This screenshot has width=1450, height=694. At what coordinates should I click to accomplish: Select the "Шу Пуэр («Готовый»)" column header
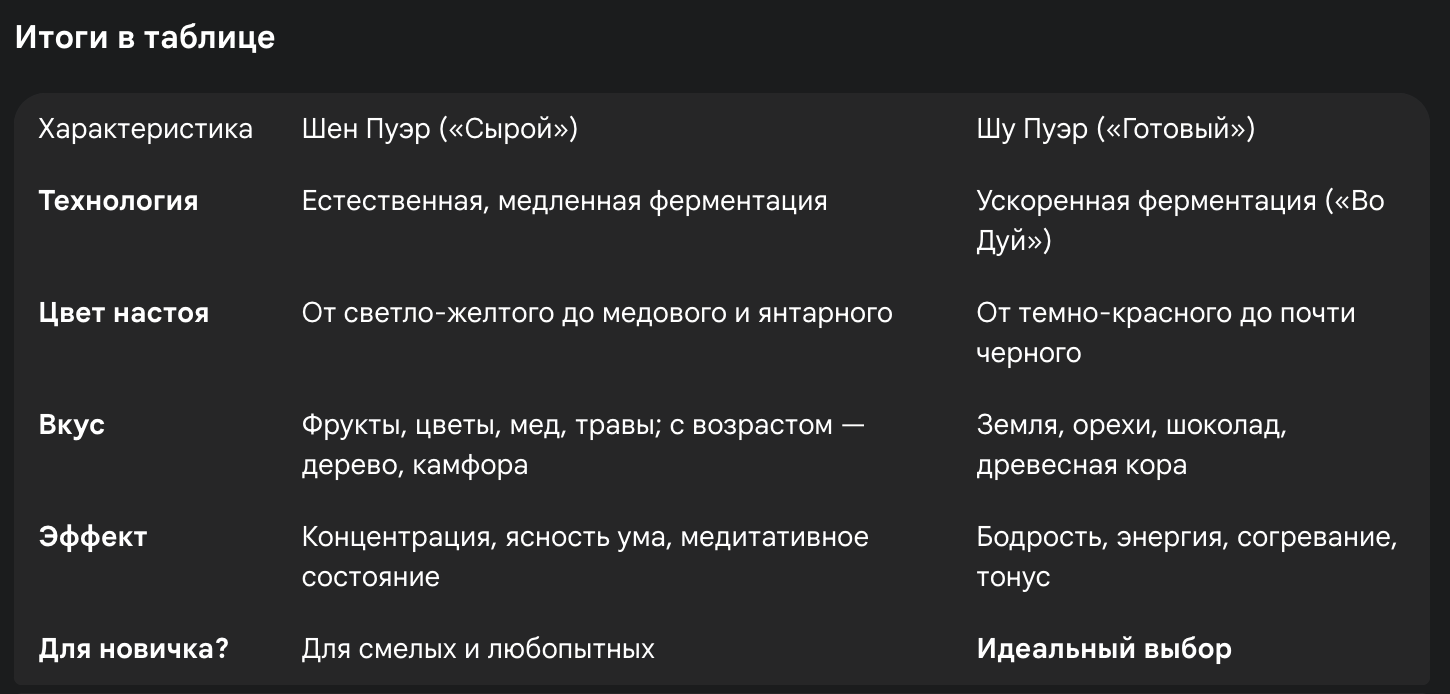tap(1115, 129)
